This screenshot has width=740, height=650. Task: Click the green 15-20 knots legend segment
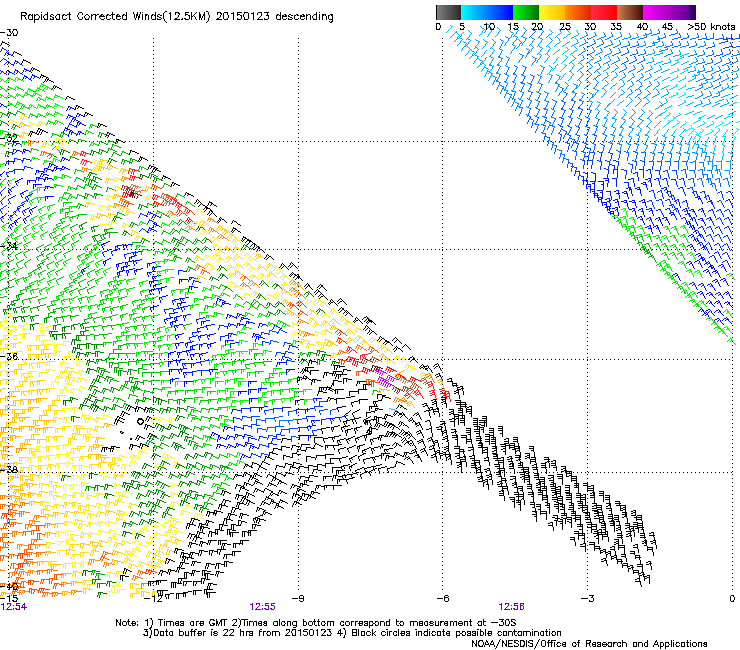526,12
